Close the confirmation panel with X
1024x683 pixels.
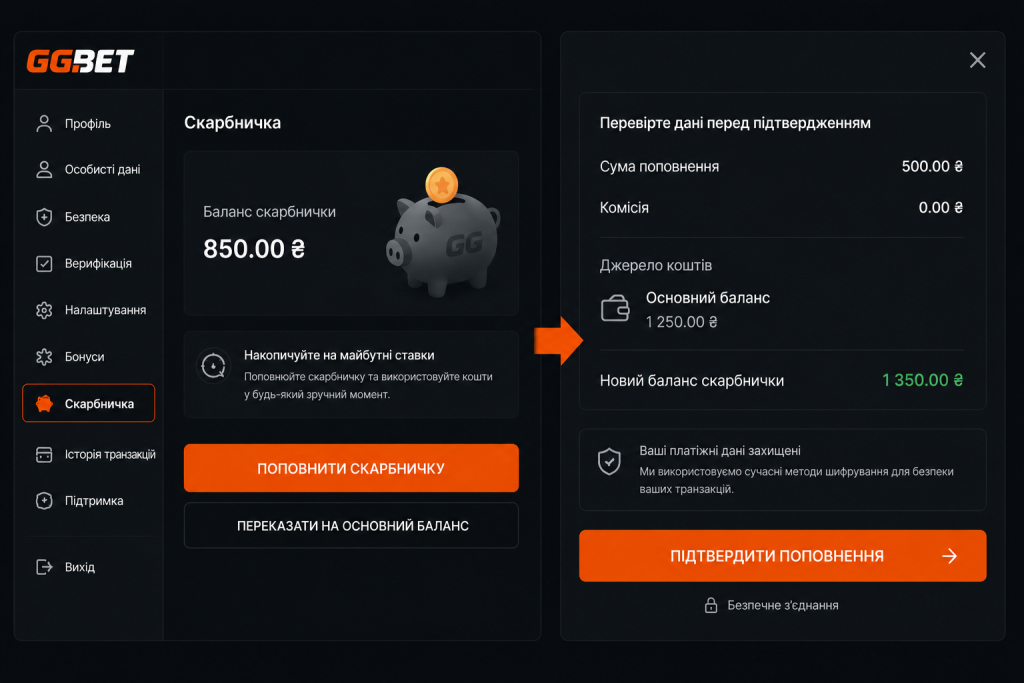(978, 60)
